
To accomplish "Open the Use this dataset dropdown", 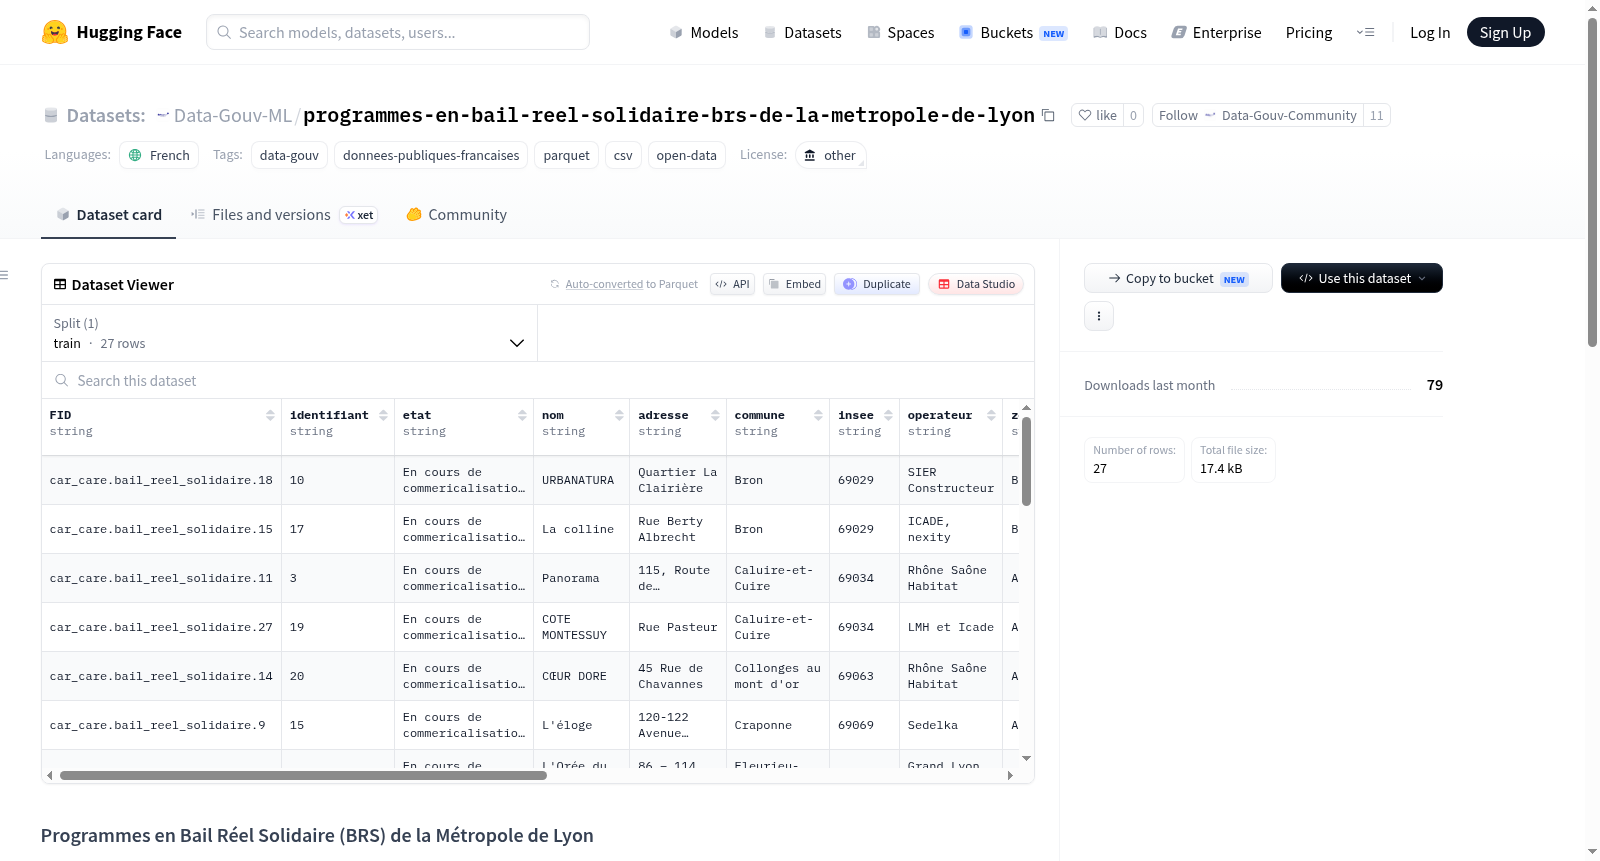I will [x=1361, y=278].
